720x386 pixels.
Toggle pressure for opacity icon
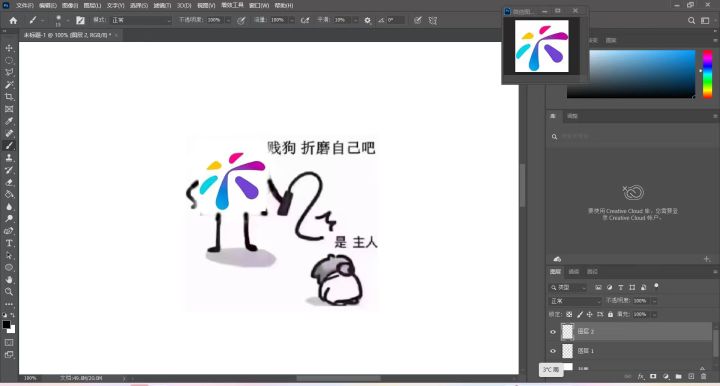[241, 20]
